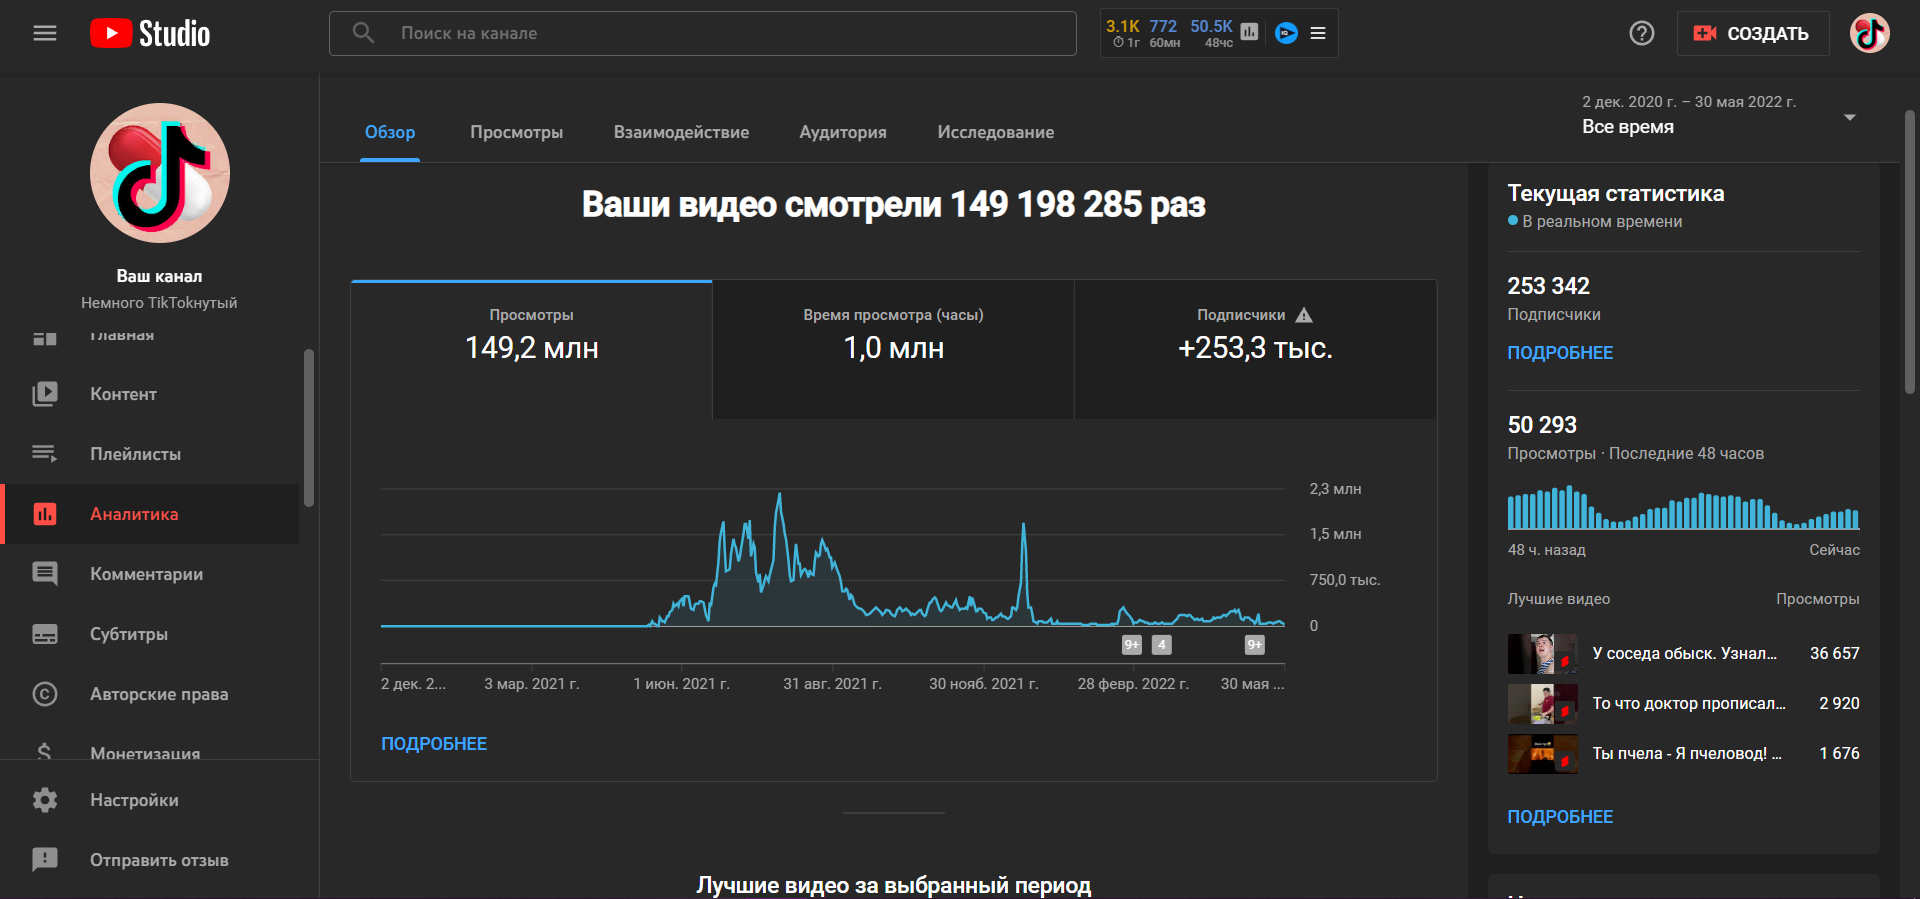Click the Контент sidebar icon
This screenshot has height=899, width=1920.
point(45,394)
